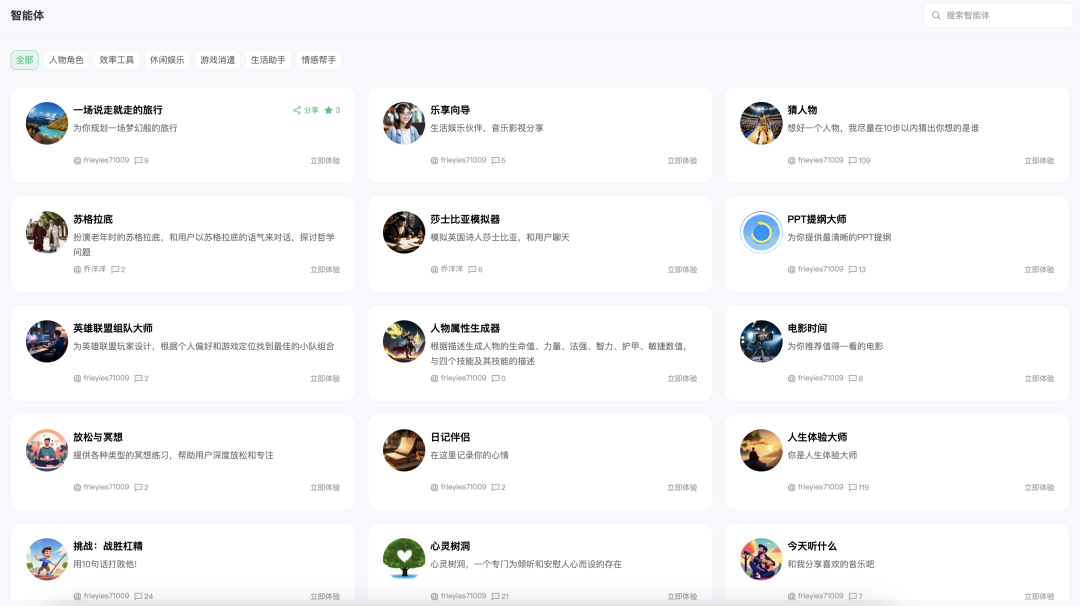Click the comment icon on 乐享向导 card

495,160
